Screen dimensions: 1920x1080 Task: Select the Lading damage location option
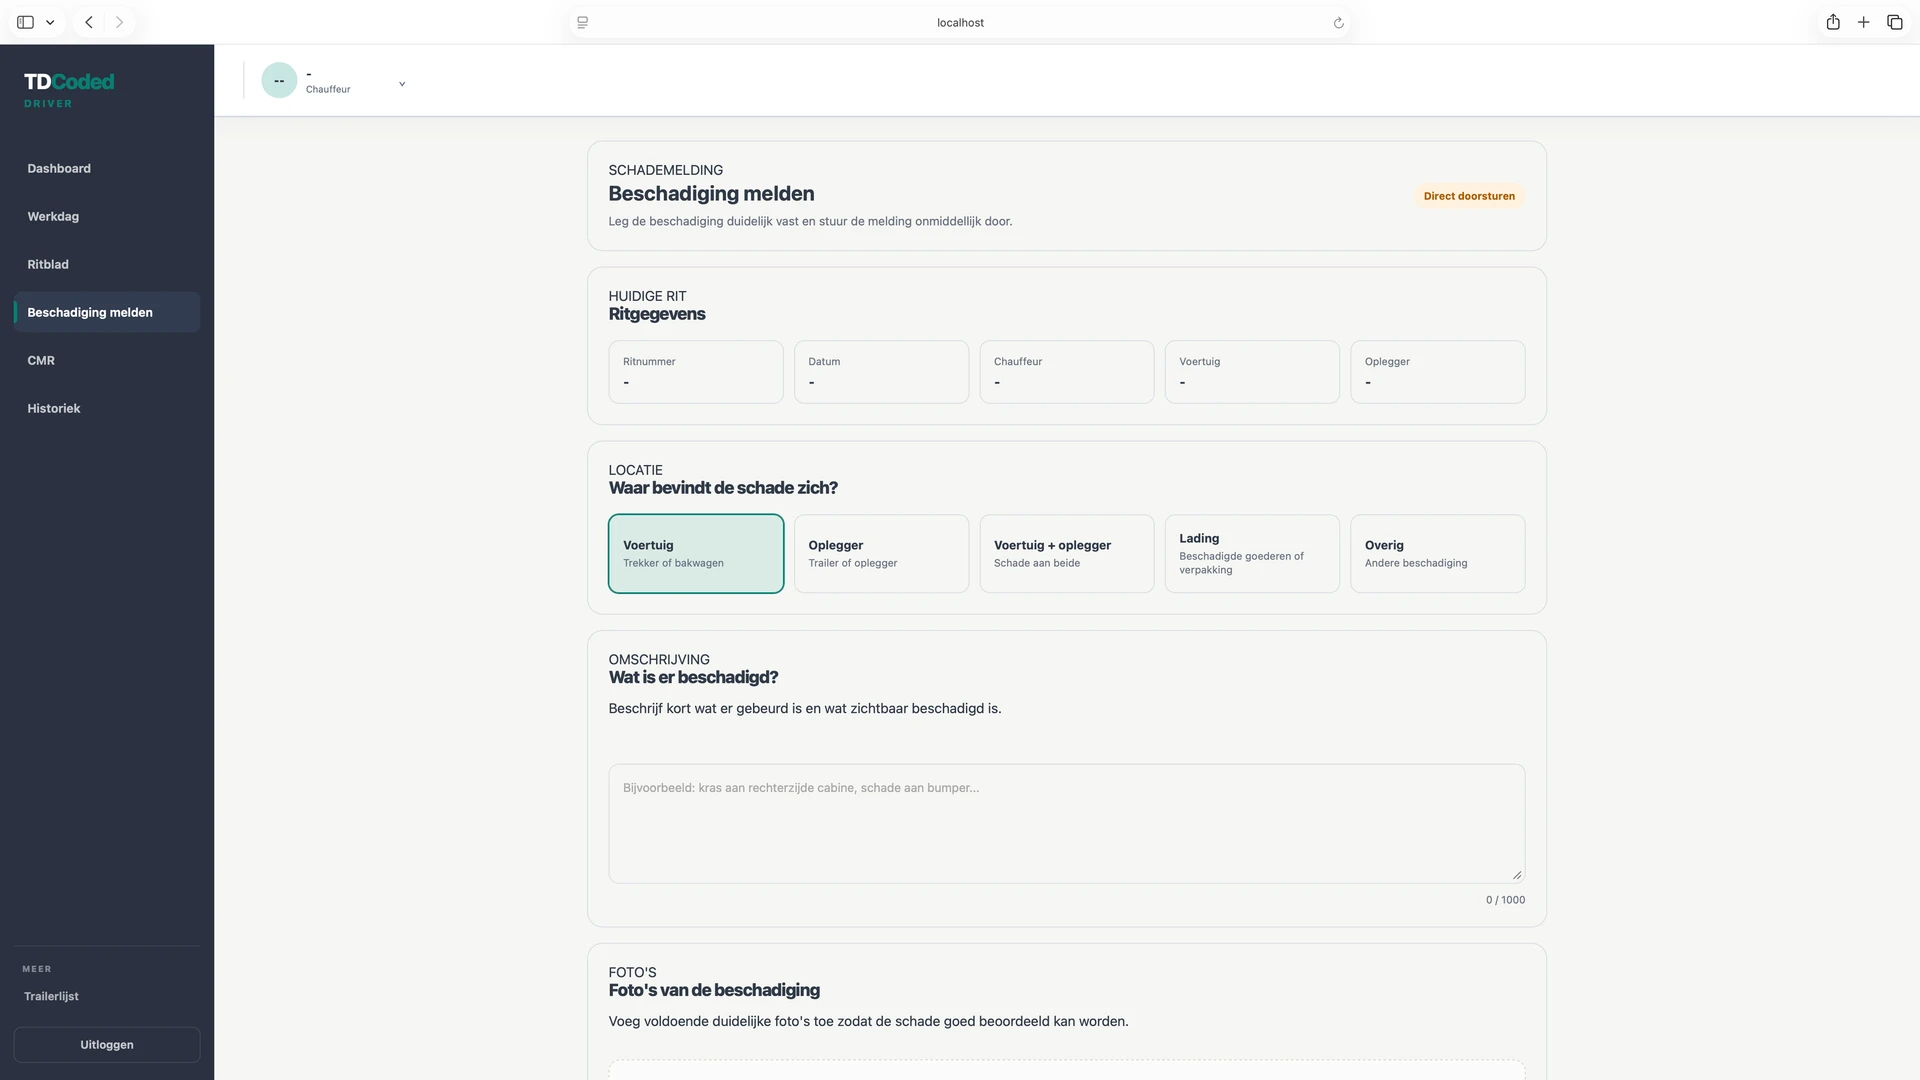(1252, 554)
